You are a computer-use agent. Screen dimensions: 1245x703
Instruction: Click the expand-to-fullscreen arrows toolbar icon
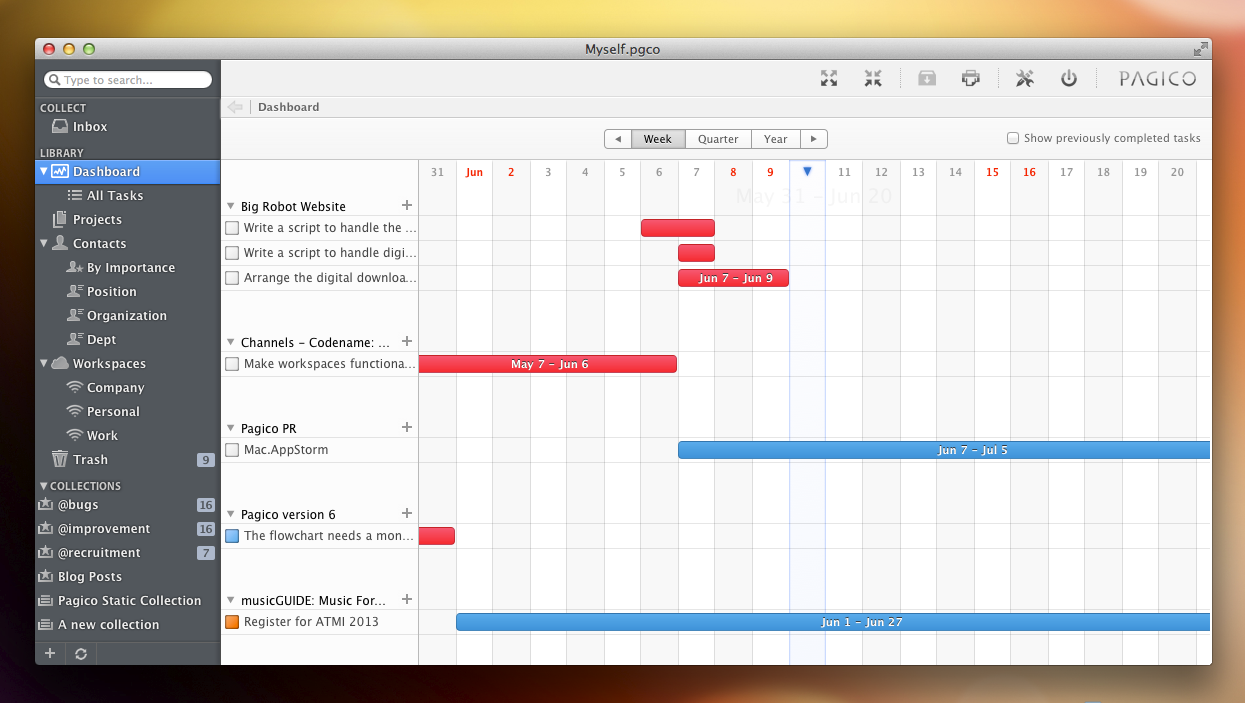[x=828, y=78]
